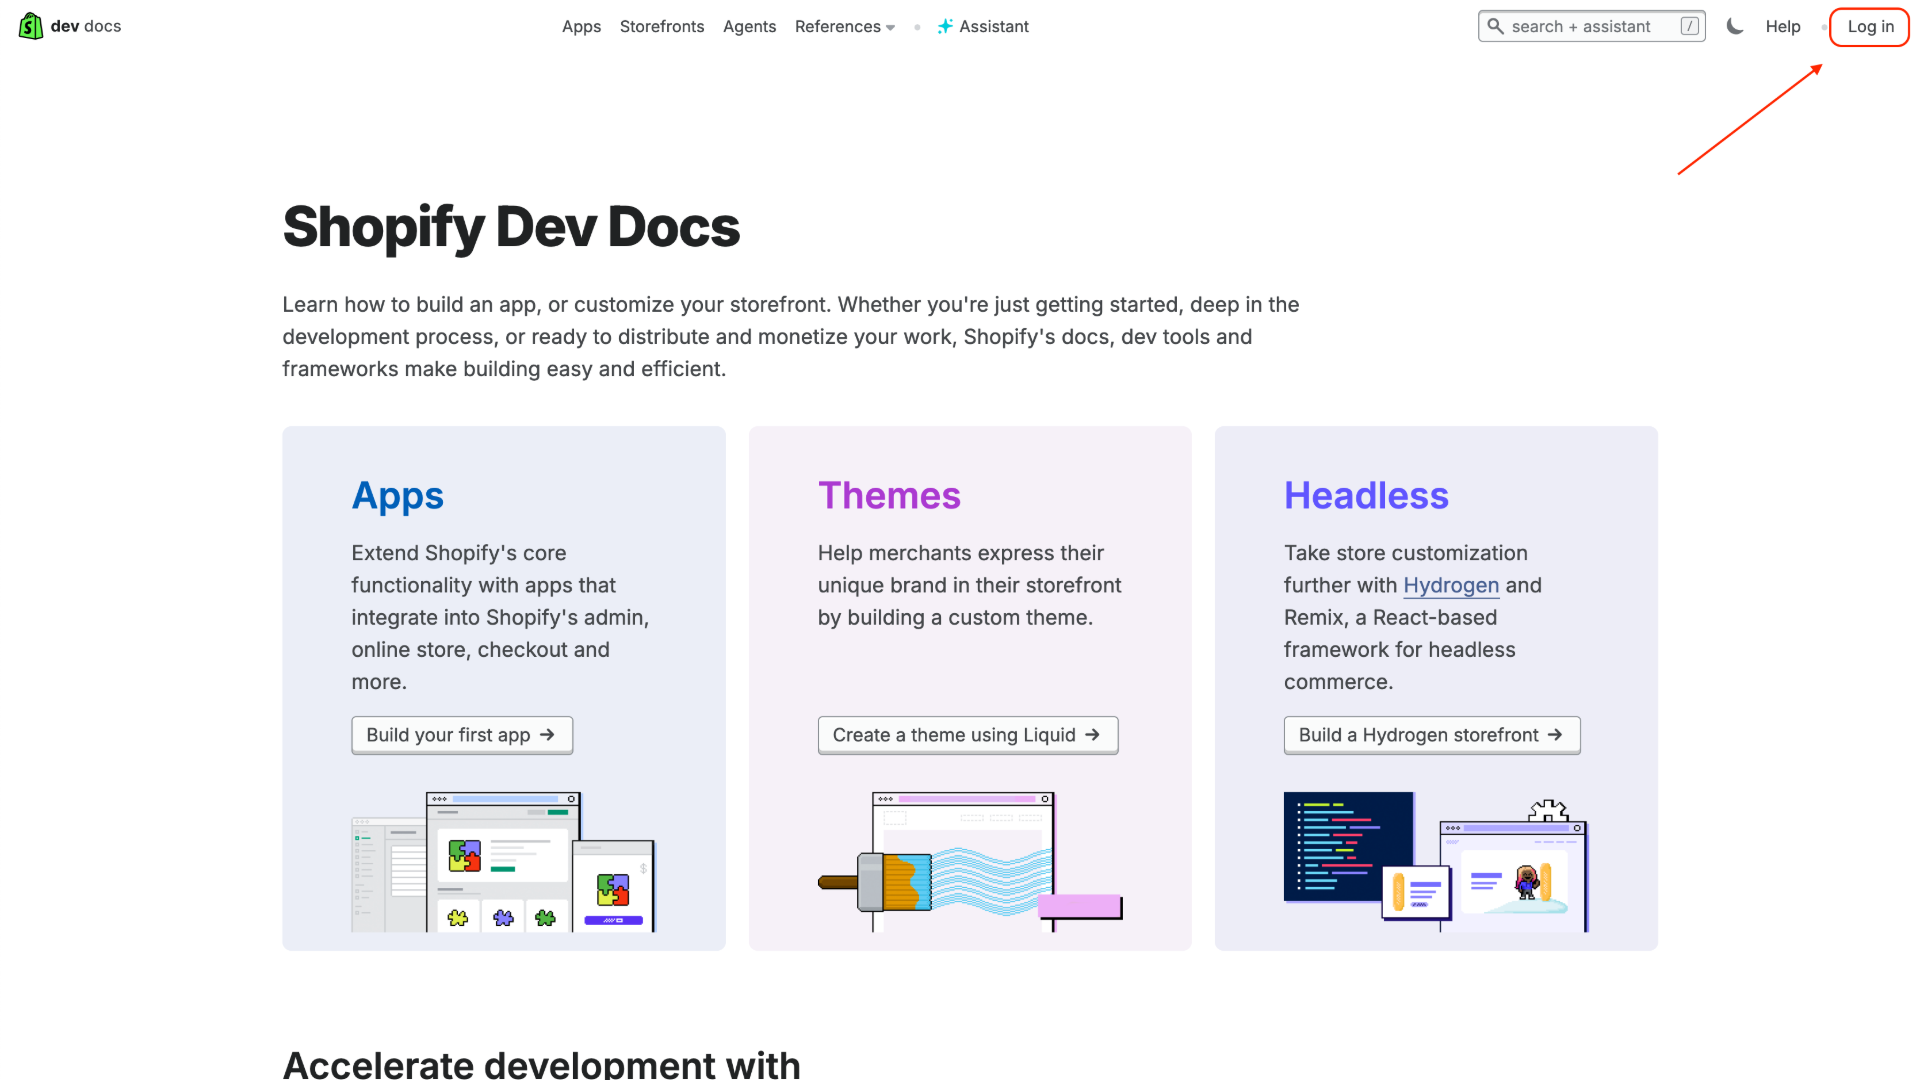The image size is (1920, 1080).
Task: Open the Agents navigation item
Action: tap(749, 27)
